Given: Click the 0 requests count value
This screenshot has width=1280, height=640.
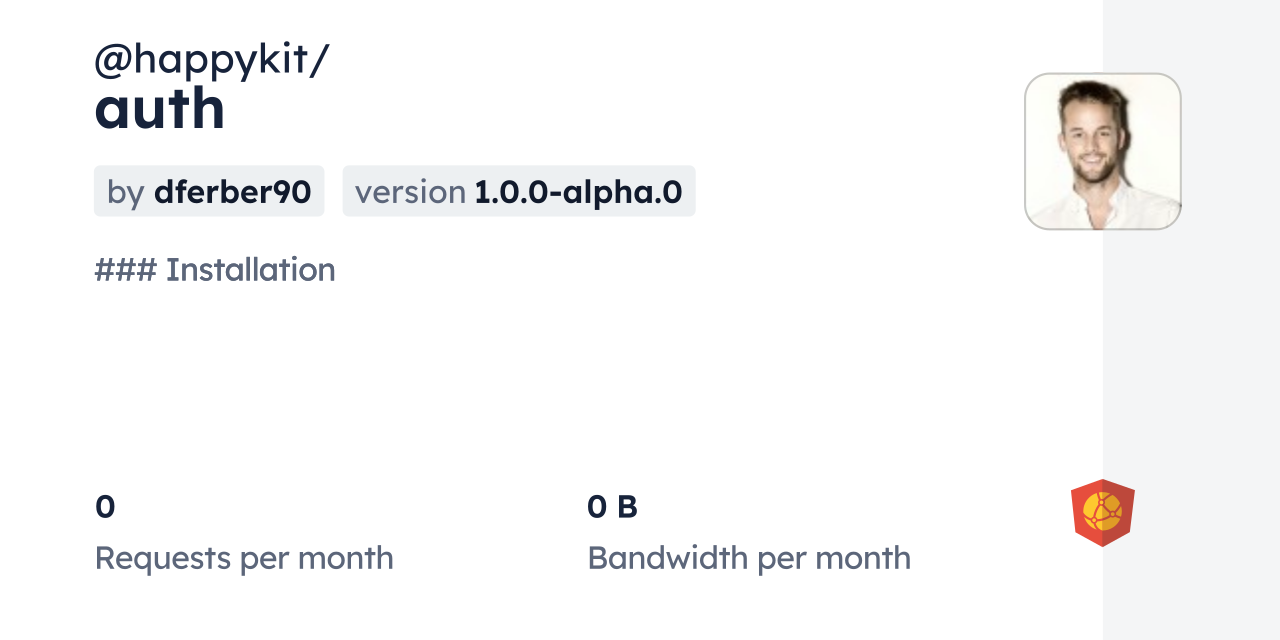Looking at the screenshot, I should [105, 507].
